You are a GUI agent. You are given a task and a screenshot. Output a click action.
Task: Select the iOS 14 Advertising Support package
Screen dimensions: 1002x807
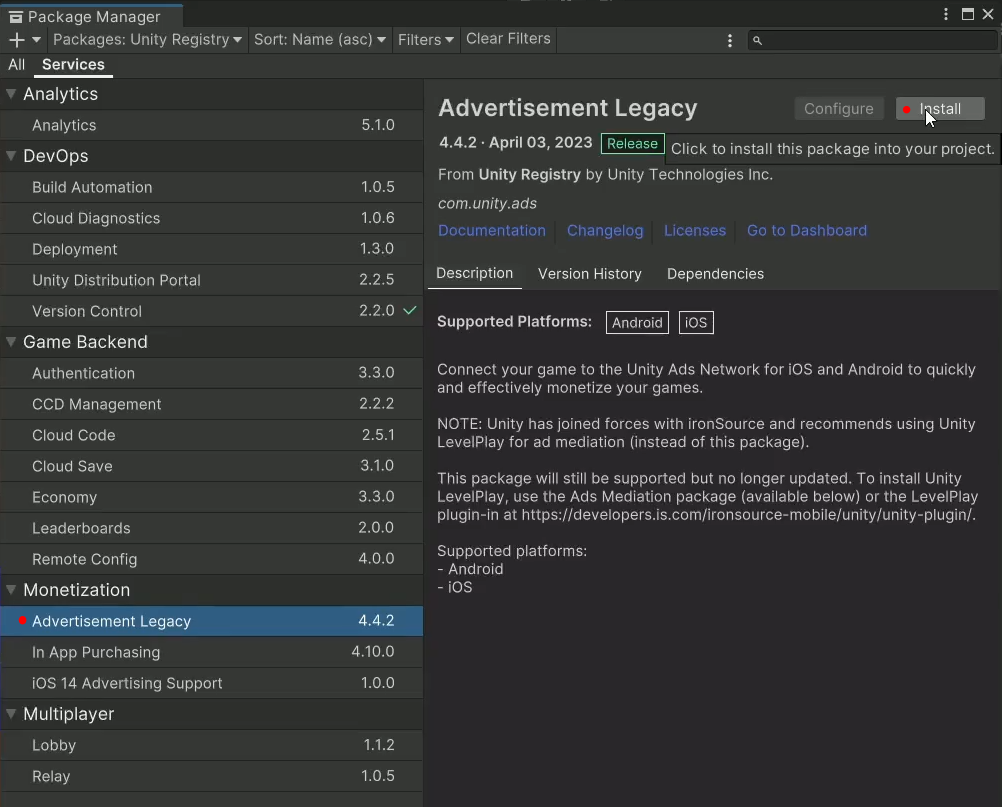(x=212, y=683)
